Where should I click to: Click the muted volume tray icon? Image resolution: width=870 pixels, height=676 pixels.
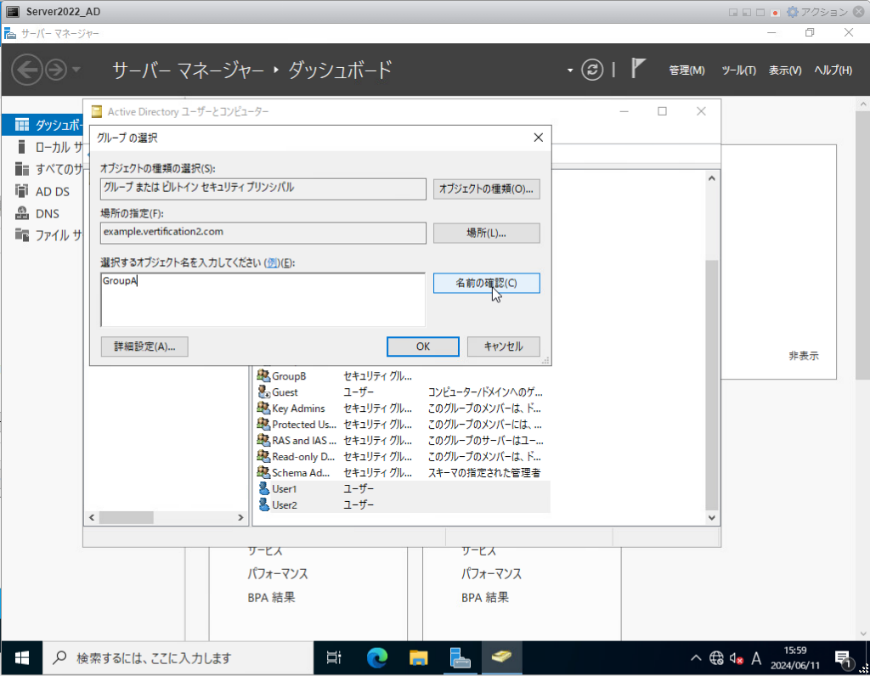tap(736, 658)
